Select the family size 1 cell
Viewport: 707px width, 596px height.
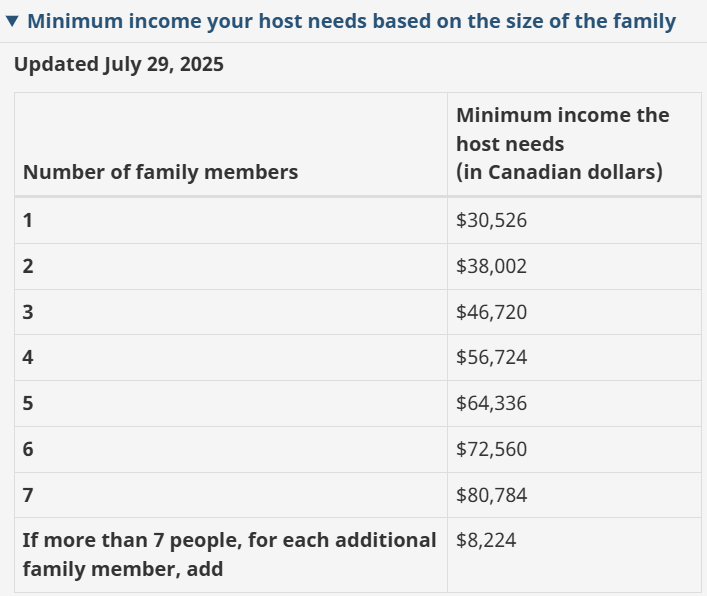[x=28, y=220]
